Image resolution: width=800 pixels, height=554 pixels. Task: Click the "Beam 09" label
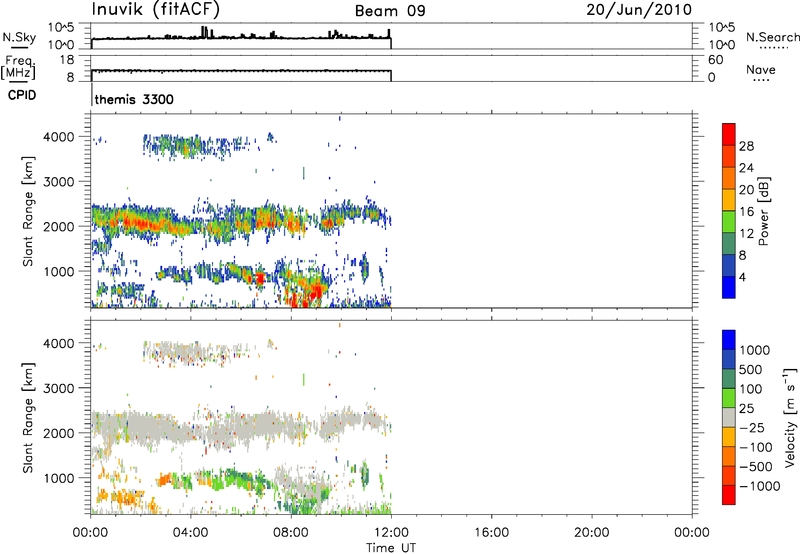390,11
